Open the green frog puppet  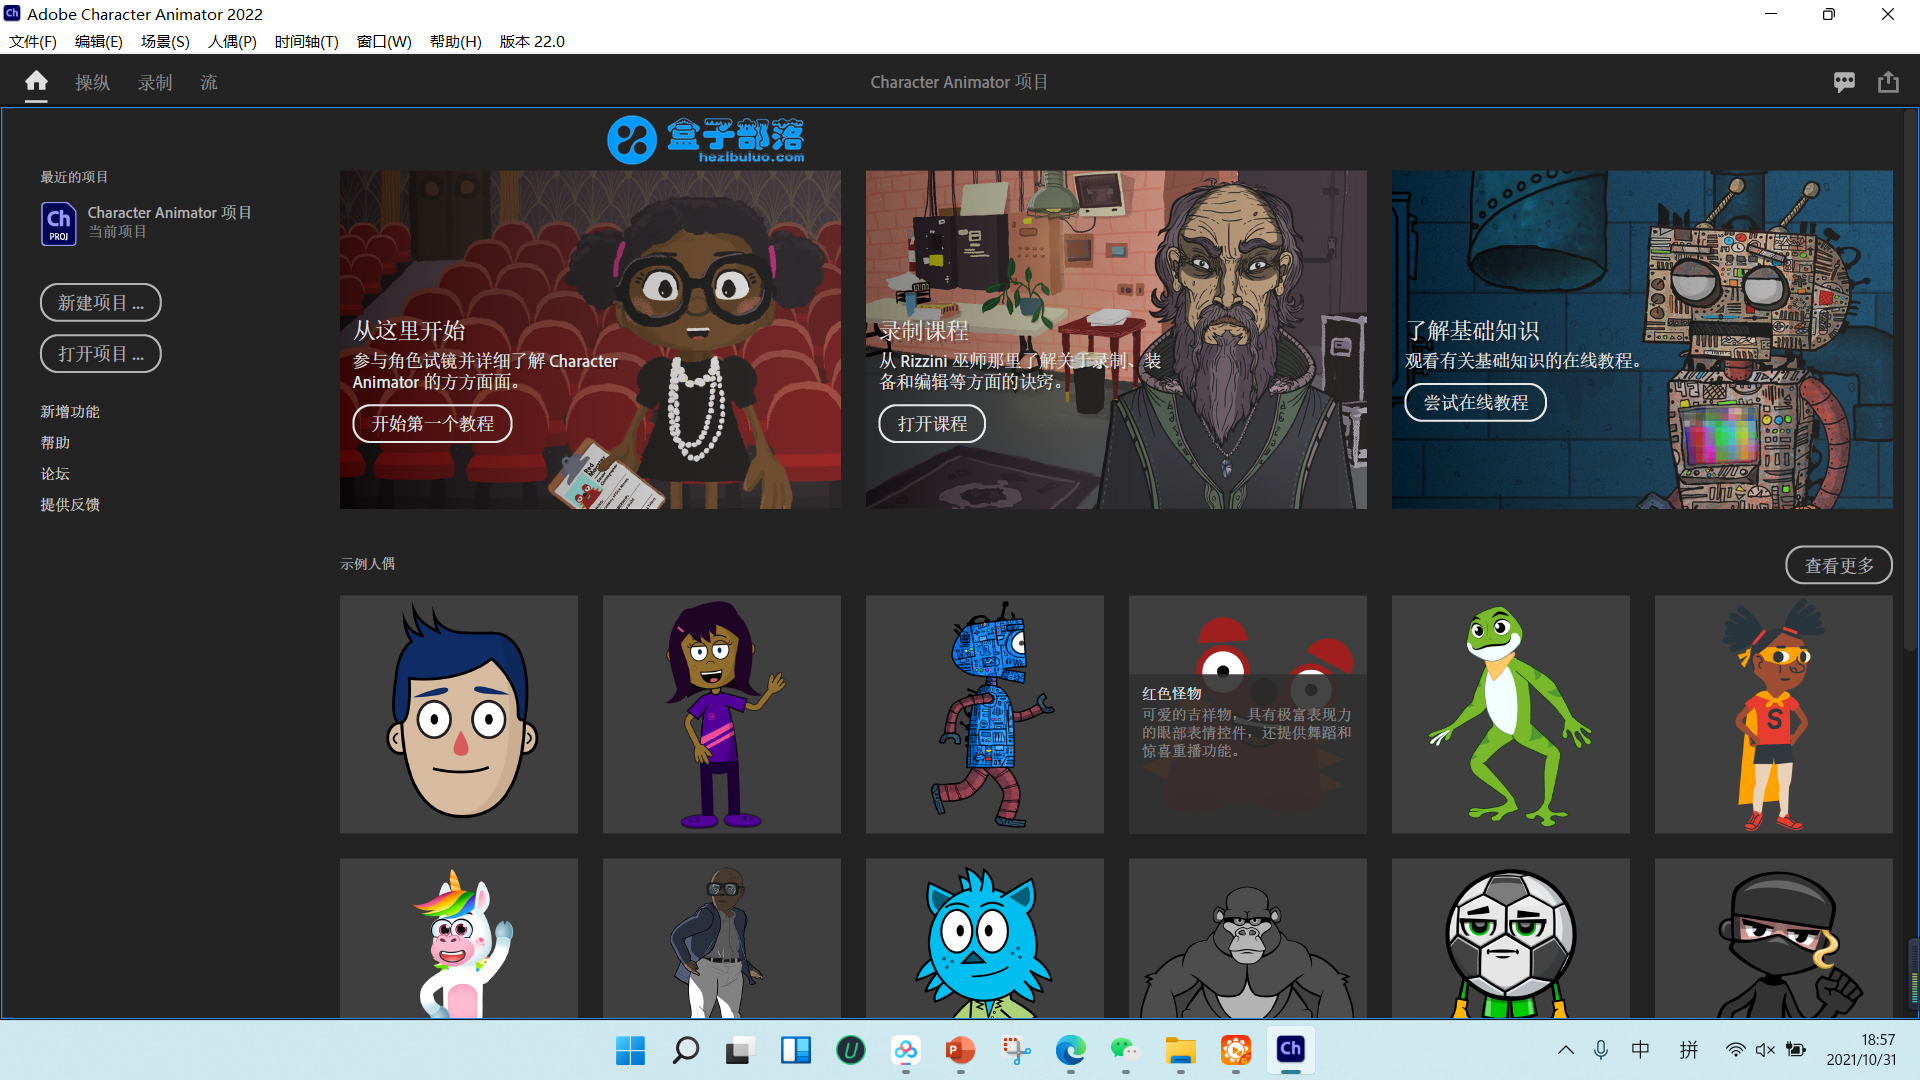1511,714
